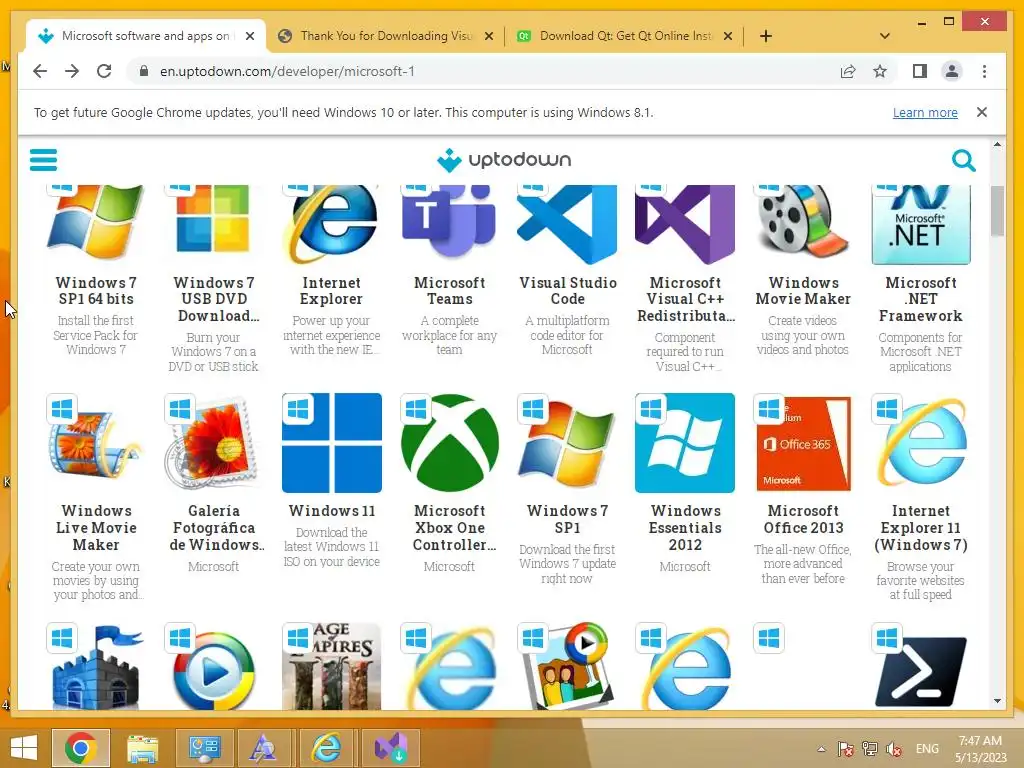This screenshot has height=768, width=1024.
Task: Bookmark this page with the star icon
Action: 880,71
